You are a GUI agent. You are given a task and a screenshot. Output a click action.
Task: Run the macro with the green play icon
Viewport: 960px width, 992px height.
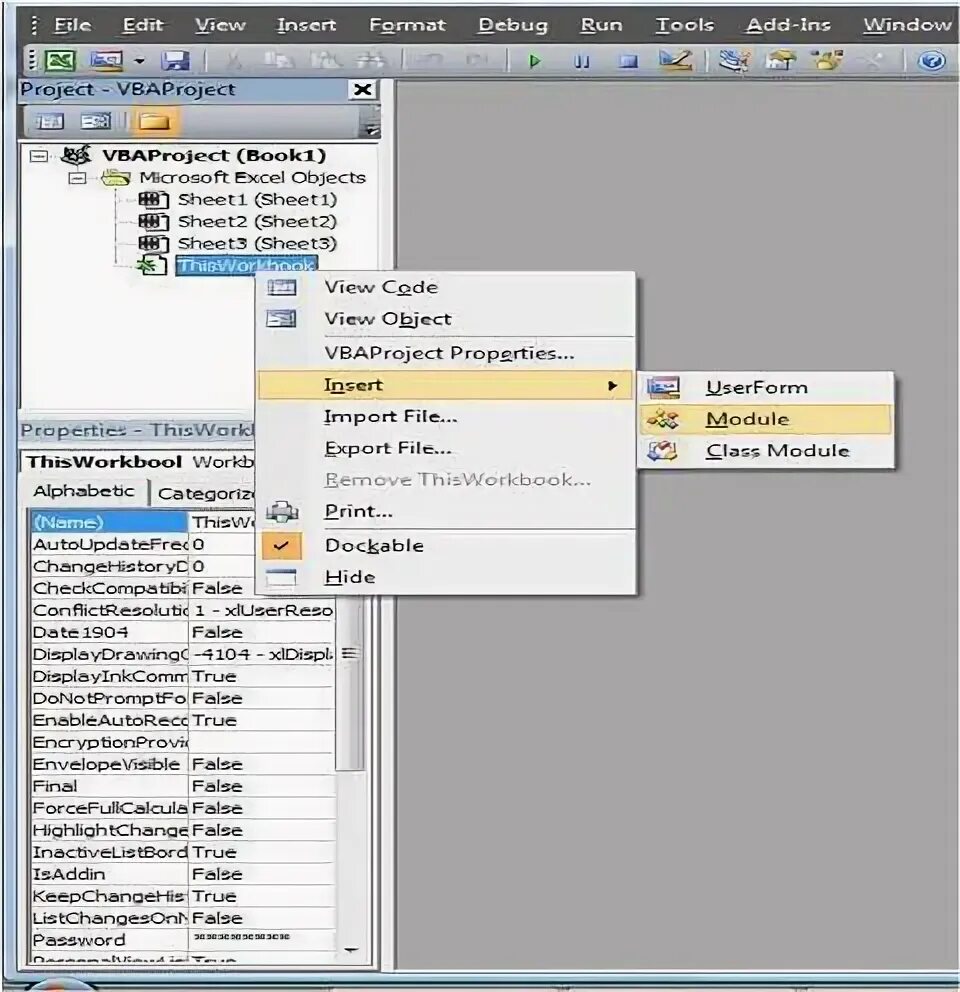point(535,61)
